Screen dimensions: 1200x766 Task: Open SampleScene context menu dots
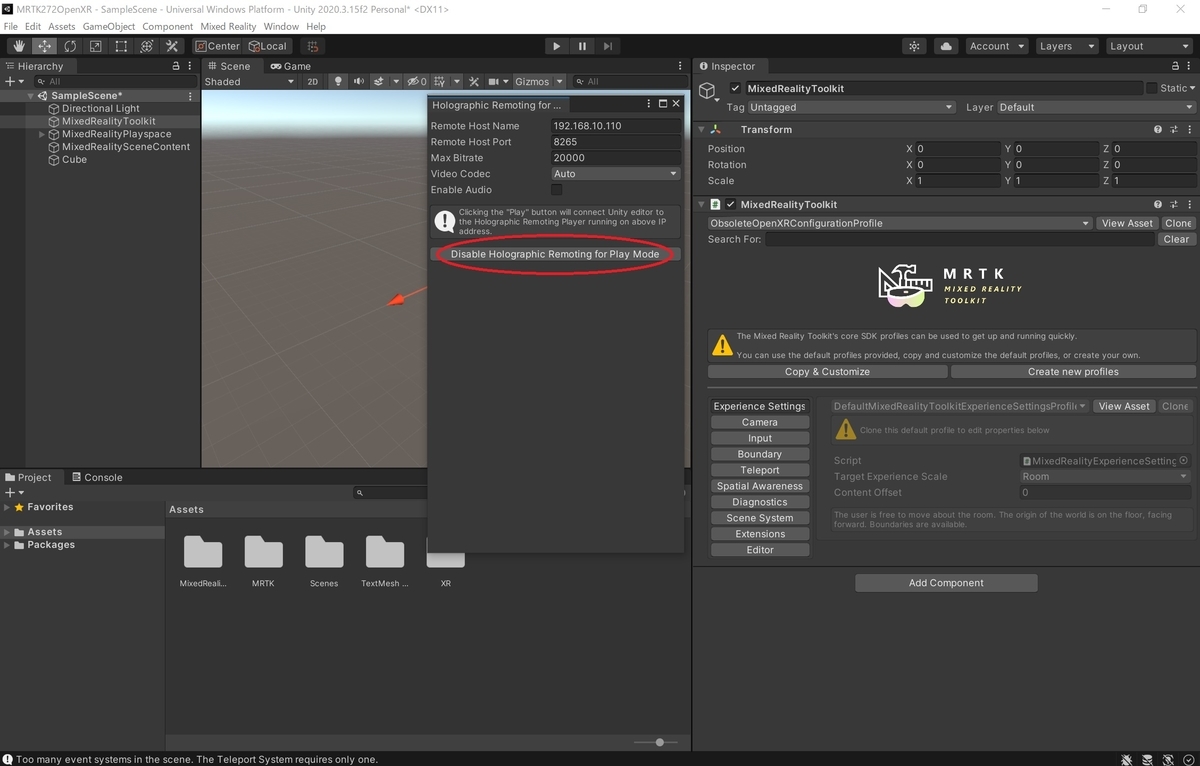point(190,96)
